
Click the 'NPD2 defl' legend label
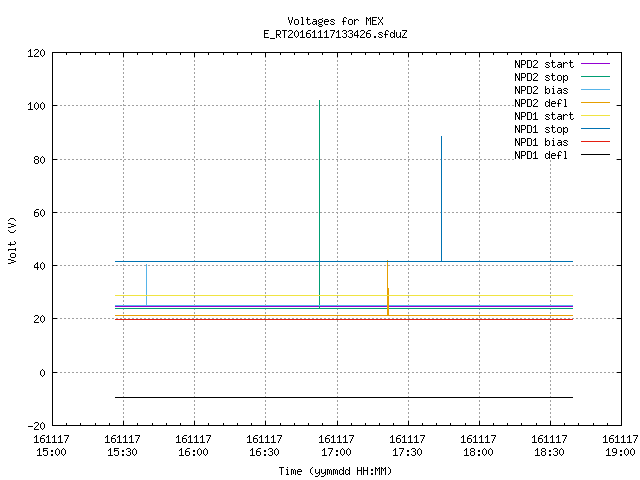541,103
